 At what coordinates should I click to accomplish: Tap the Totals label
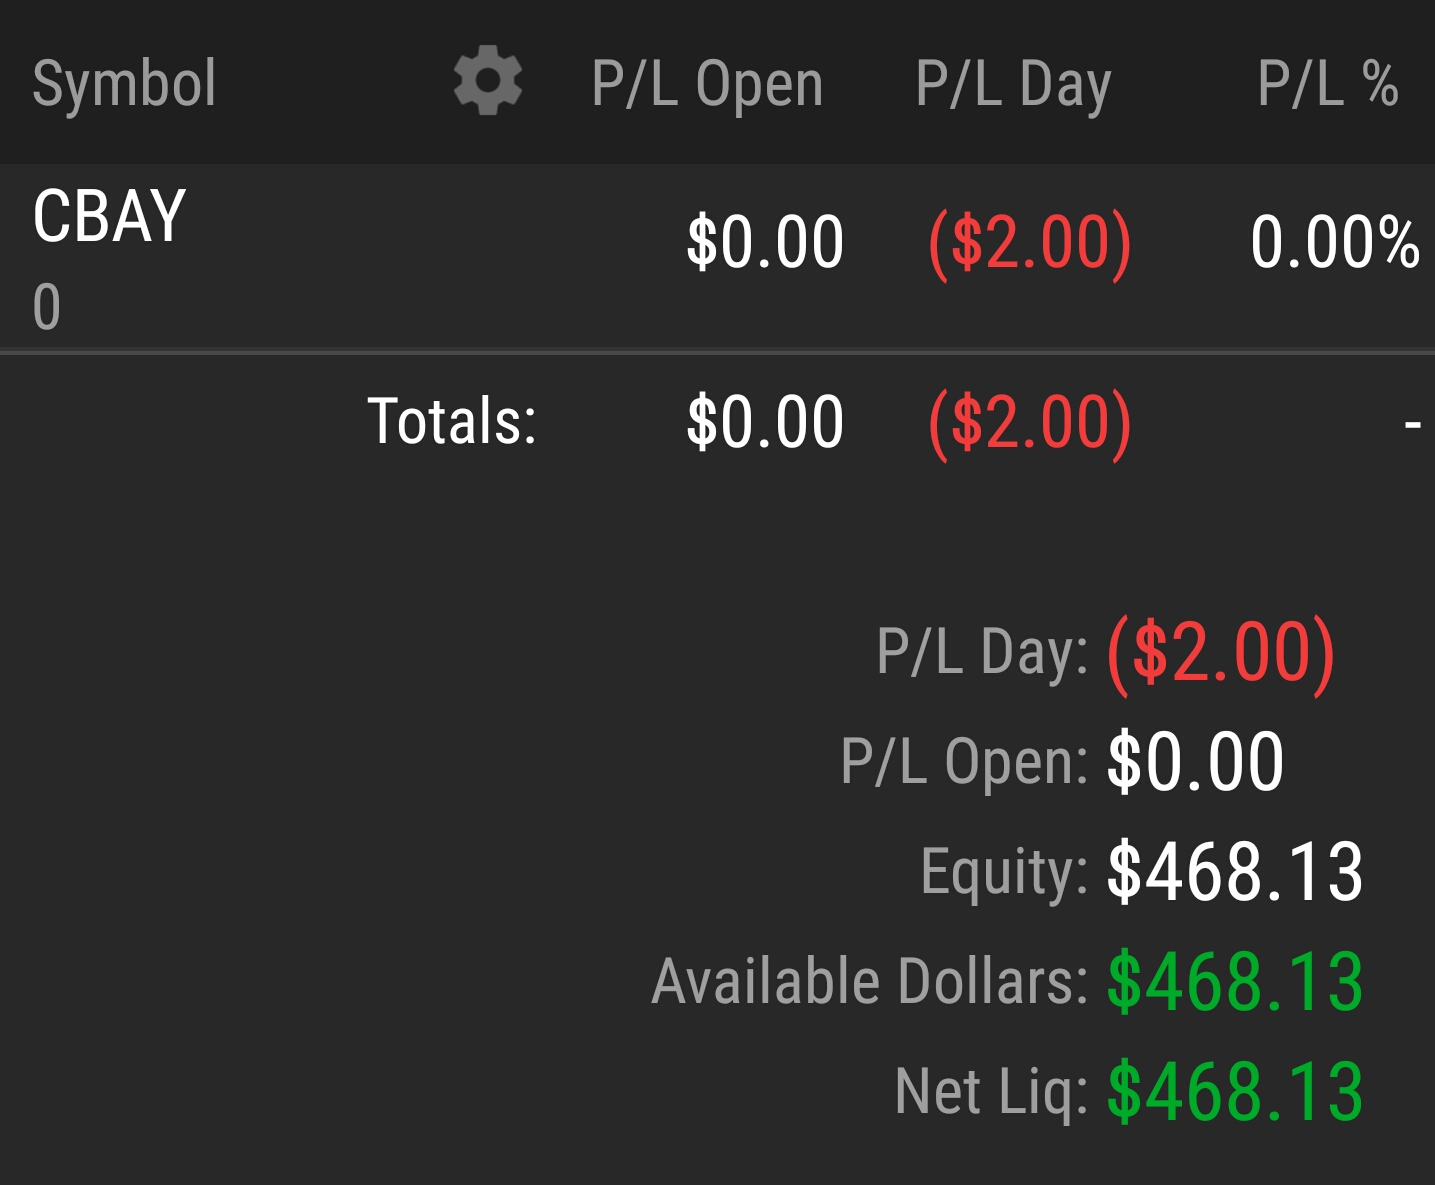452,421
